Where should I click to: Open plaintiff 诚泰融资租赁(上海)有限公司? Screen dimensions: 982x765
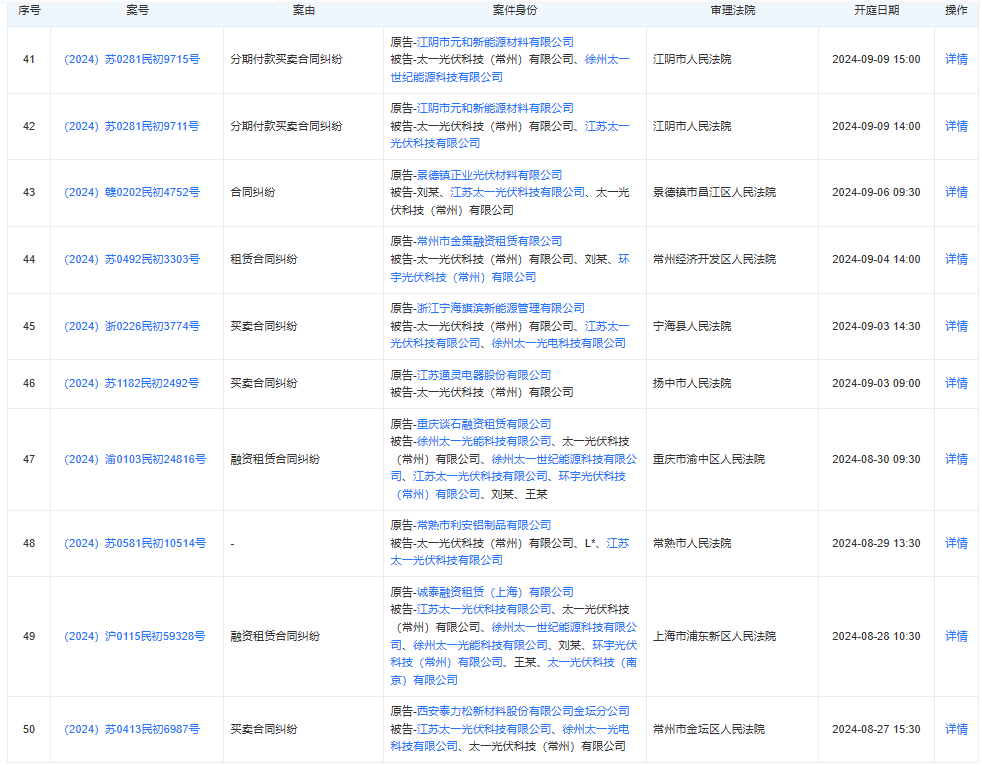click(495, 592)
